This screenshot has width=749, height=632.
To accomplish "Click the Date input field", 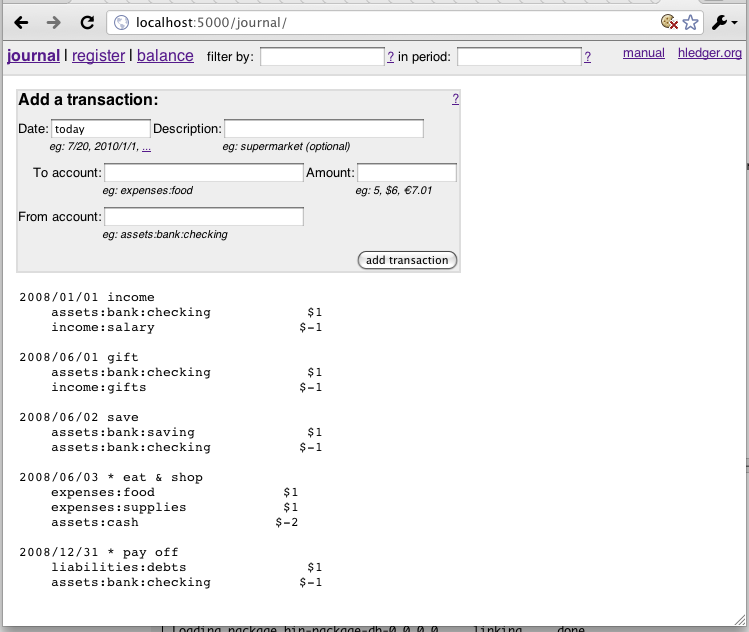I will 100,129.
